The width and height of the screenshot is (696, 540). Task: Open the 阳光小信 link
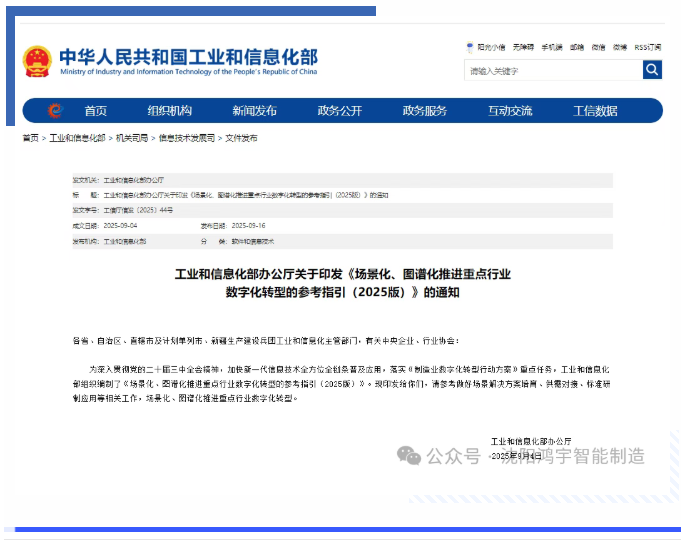coord(491,47)
